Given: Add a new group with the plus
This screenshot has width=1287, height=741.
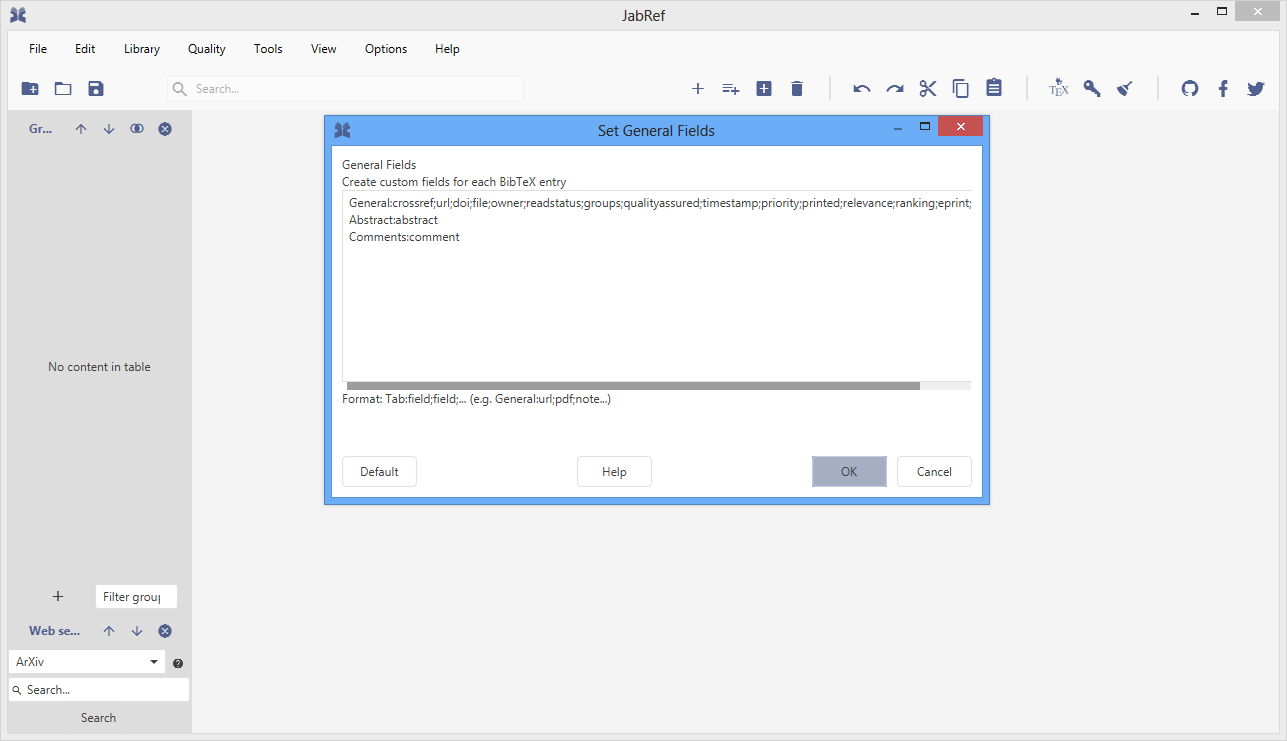Looking at the screenshot, I should click(x=58, y=596).
